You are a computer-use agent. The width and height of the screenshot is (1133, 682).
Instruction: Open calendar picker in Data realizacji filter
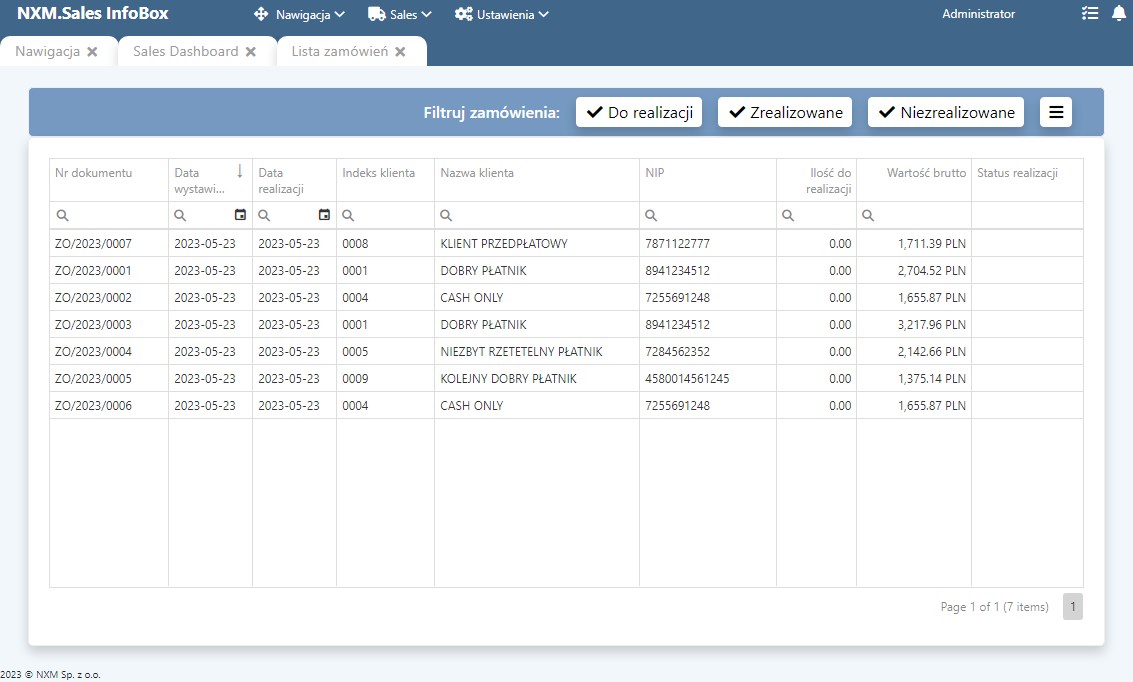[324, 215]
